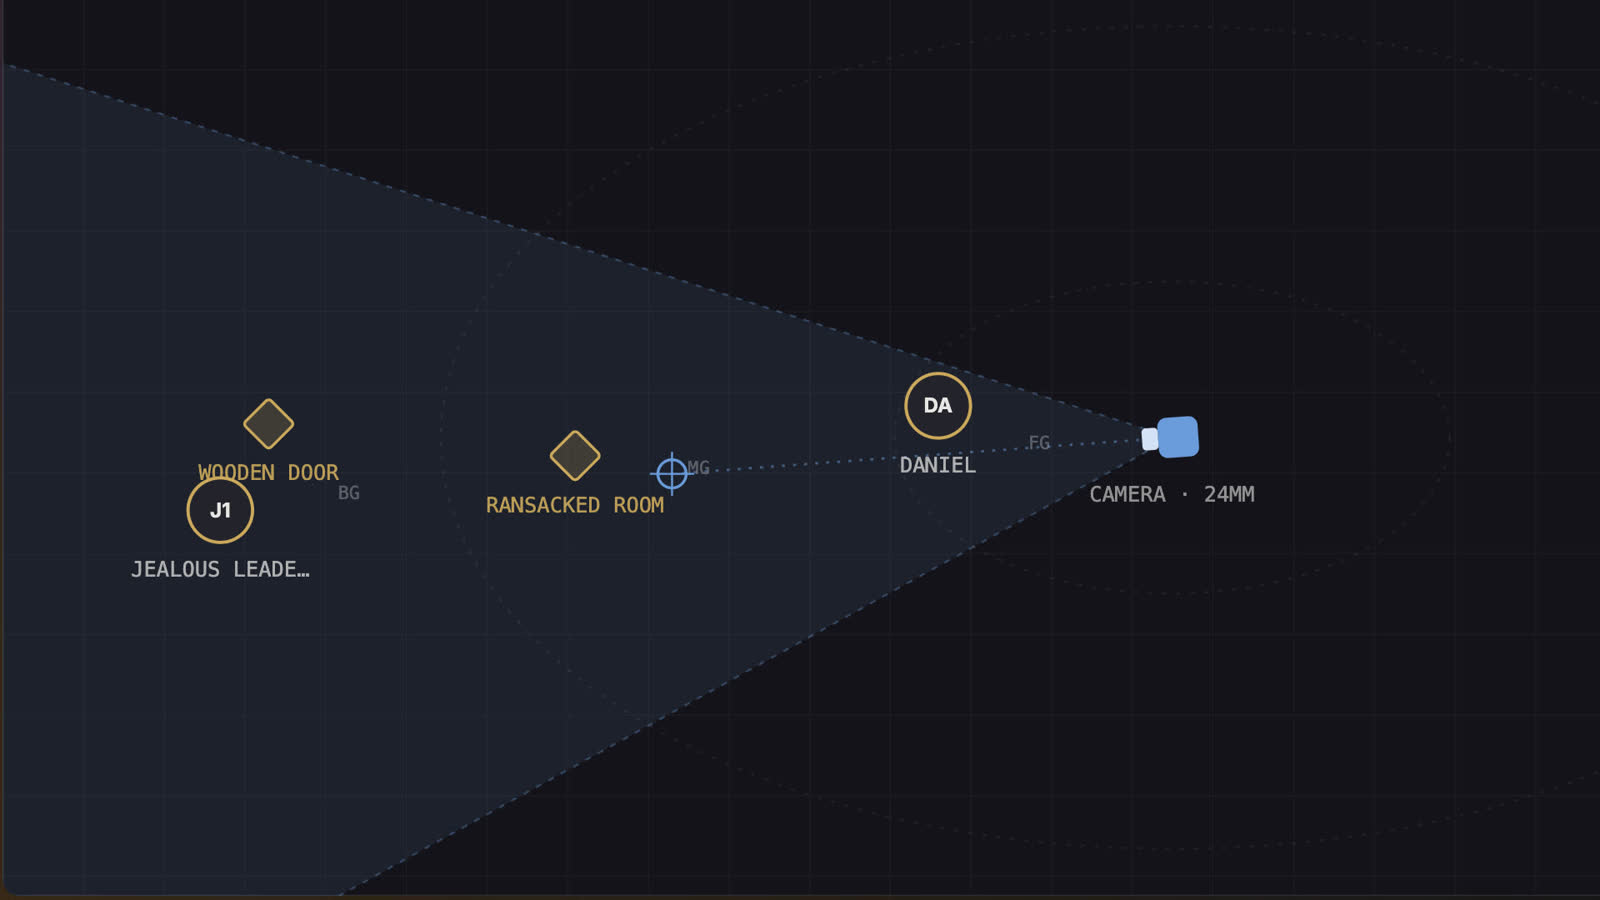The image size is (1600, 900).
Task: Select the J1 character marker
Action: [x=220, y=510]
